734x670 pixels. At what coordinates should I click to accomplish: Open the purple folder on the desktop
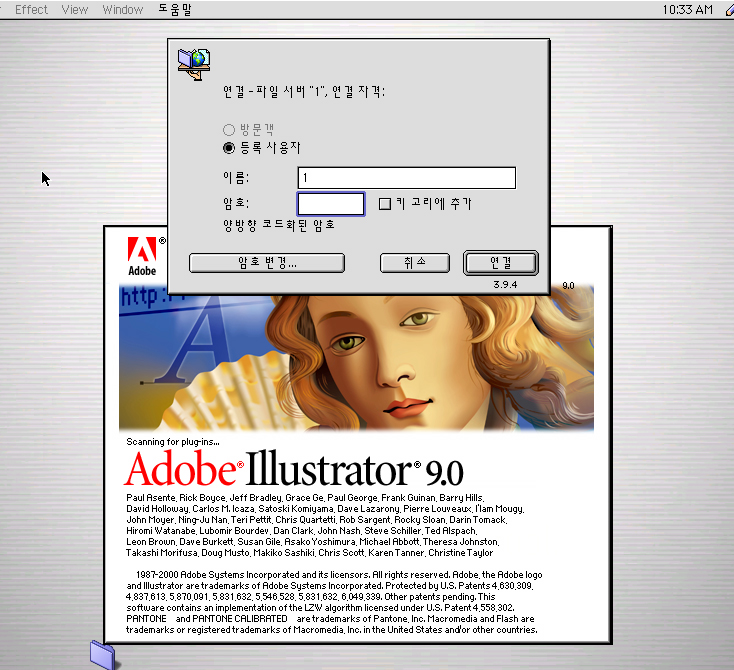(102, 654)
